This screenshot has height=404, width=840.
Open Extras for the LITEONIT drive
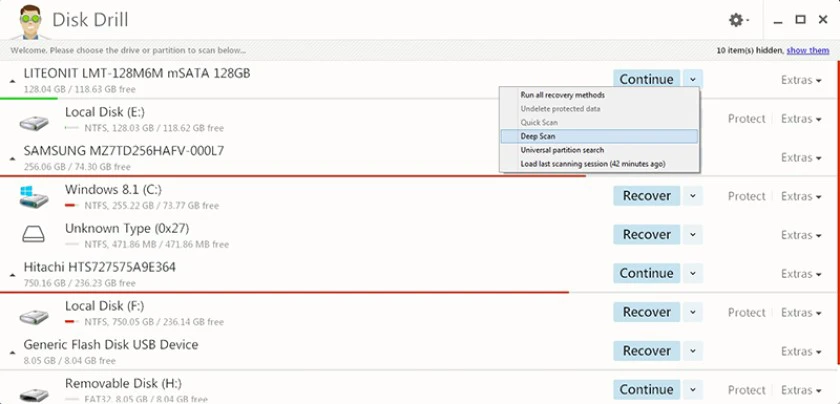[x=801, y=80]
